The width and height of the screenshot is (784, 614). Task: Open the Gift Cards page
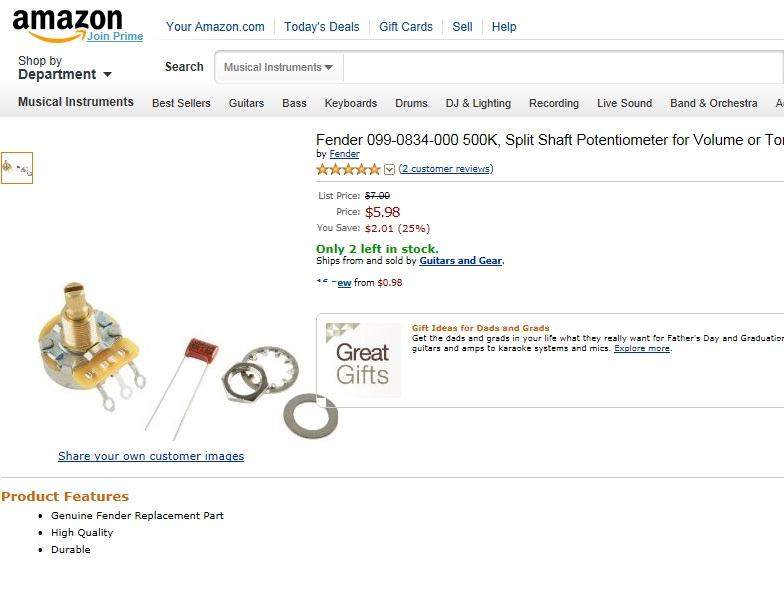[x=405, y=27]
